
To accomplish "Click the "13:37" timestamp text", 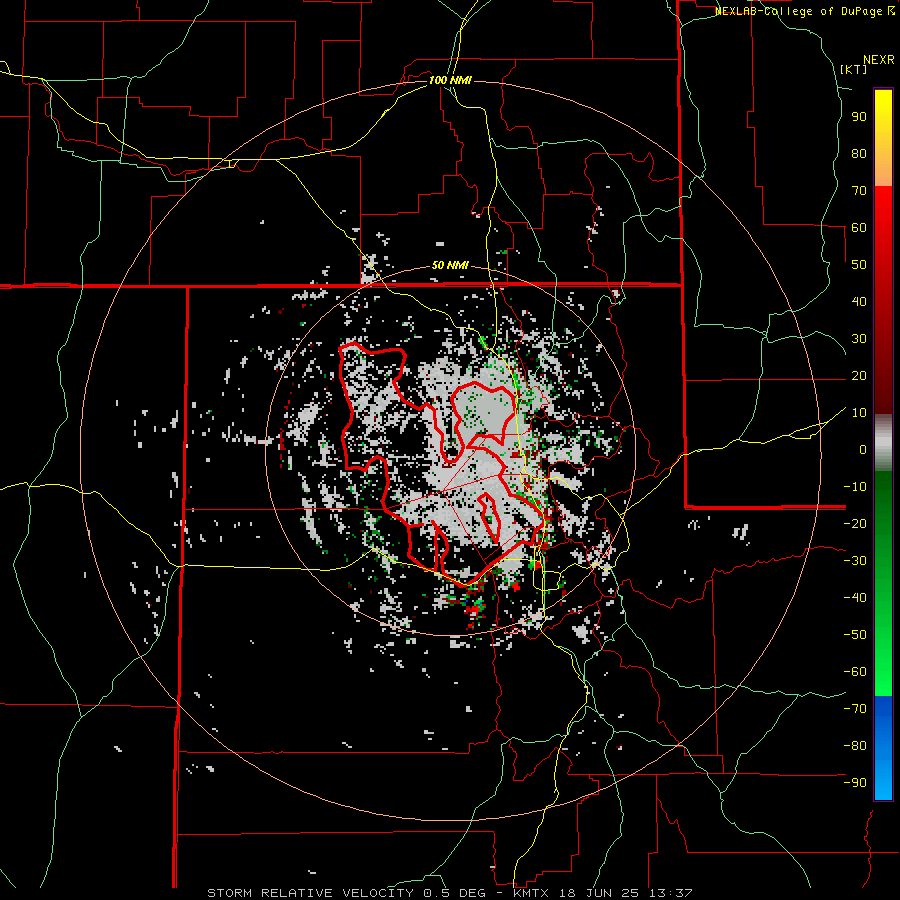I will [671, 893].
